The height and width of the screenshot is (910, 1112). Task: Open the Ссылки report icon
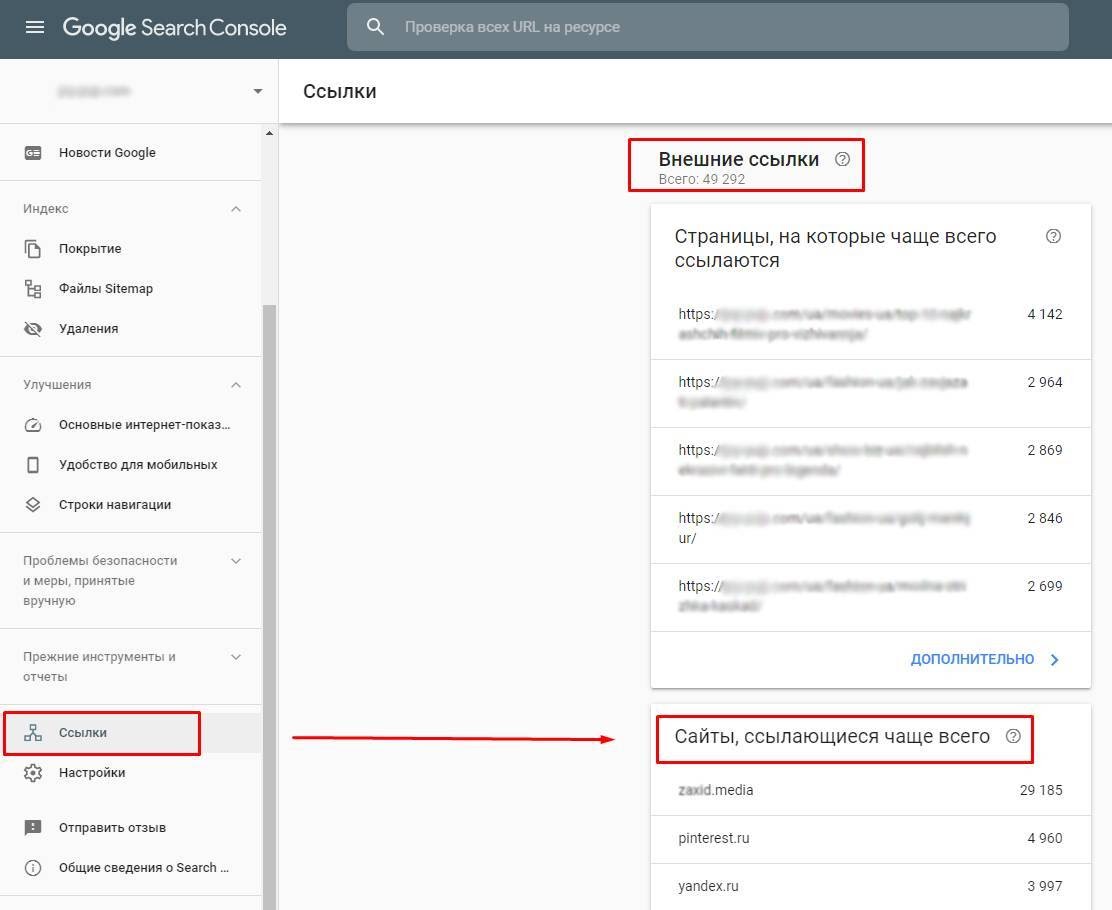35,732
